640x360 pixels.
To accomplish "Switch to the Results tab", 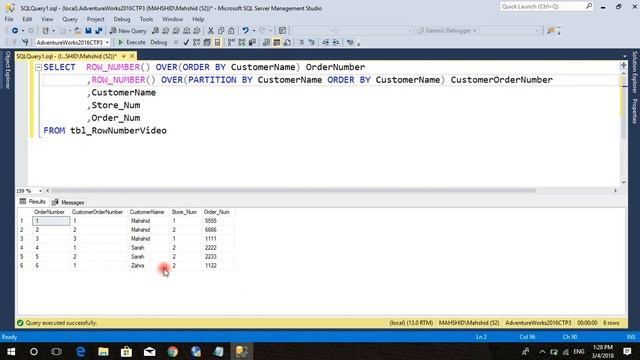I will [33, 202].
